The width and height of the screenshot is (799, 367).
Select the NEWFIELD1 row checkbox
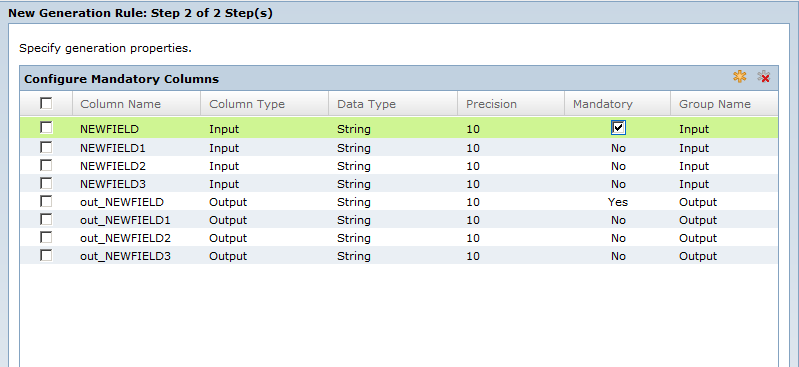(46, 147)
